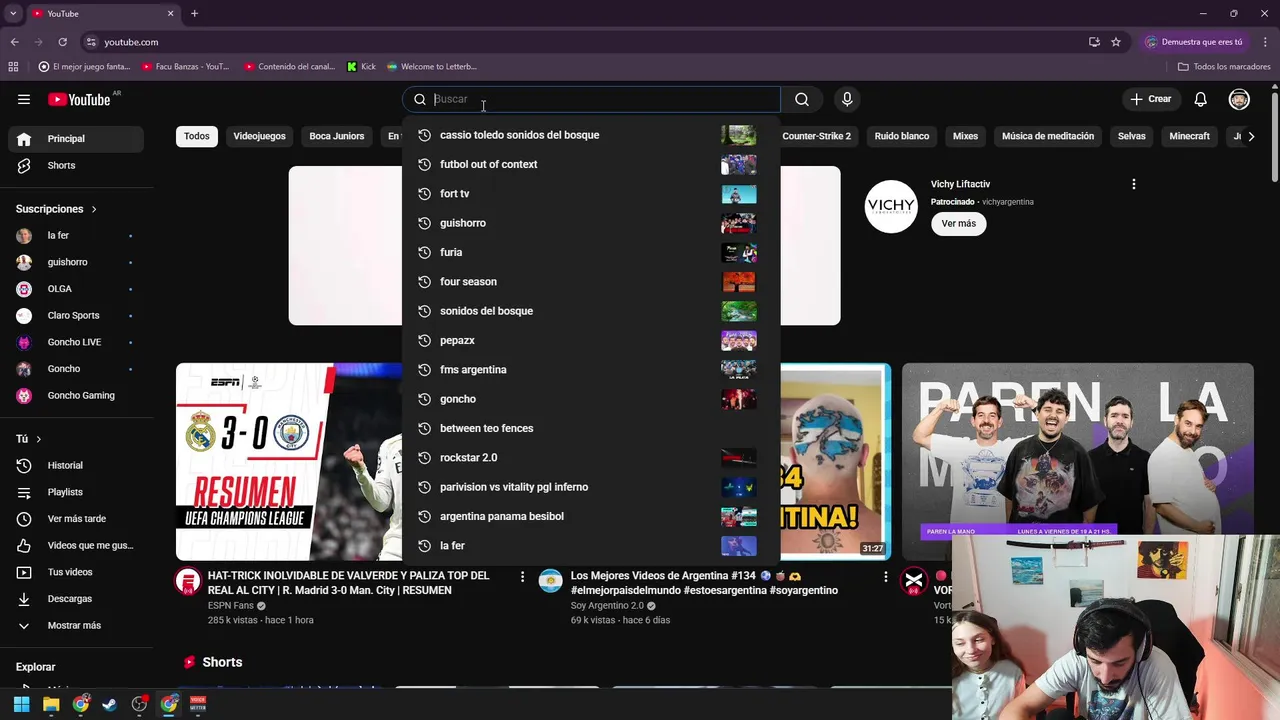Open File Explorer from taskbar
1280x720 pixels.
51,704
